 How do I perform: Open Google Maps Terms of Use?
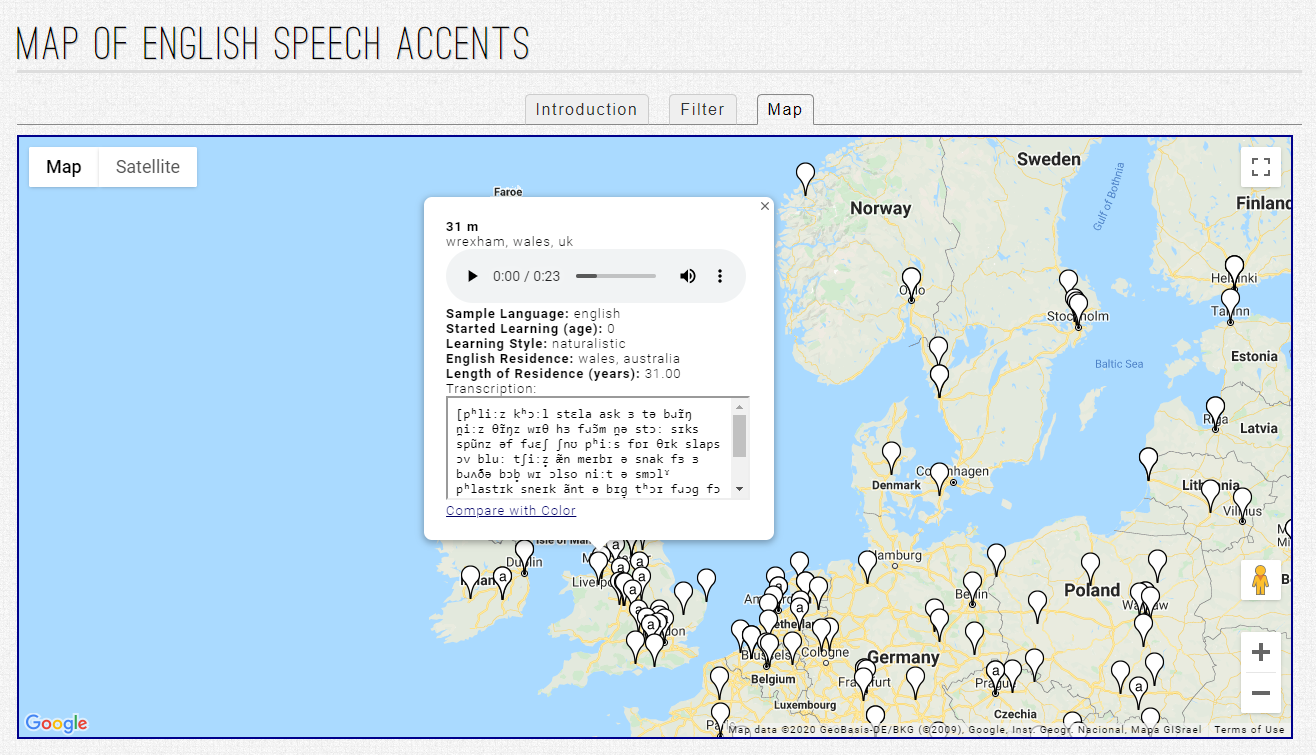click(x=1249, y=729)
